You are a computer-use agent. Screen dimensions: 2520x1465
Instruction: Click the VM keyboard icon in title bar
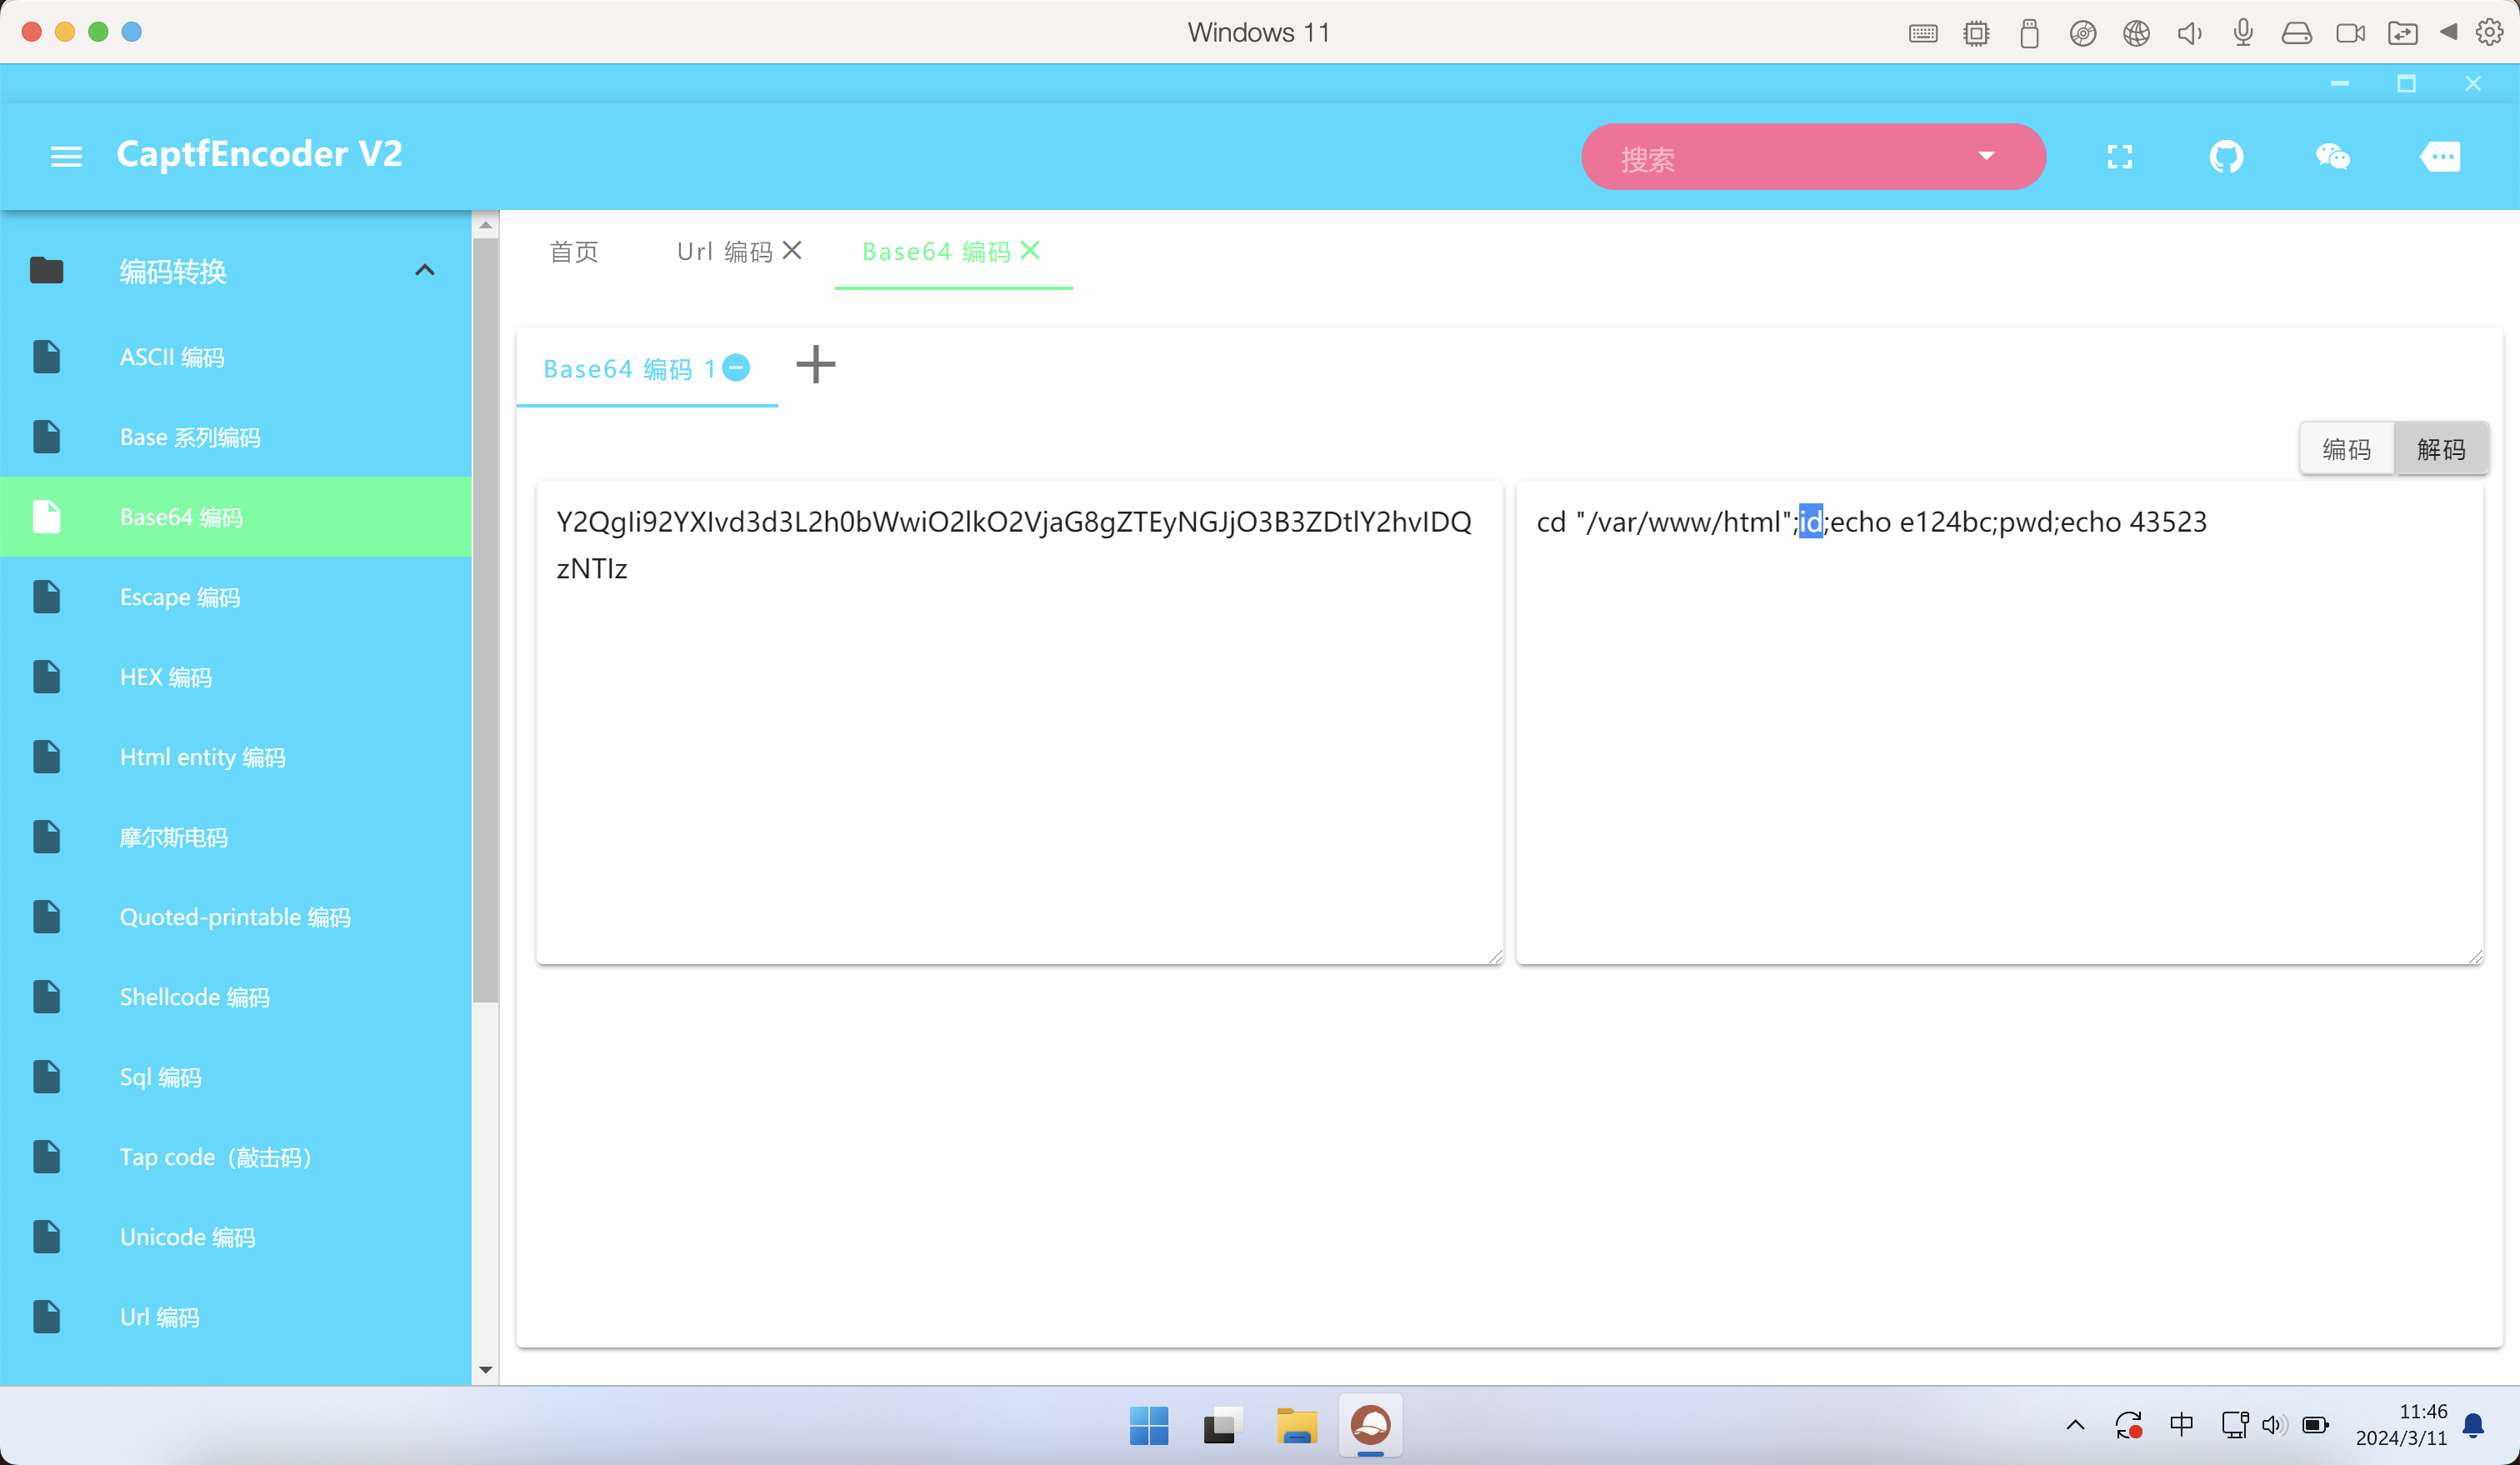coord(1922,33)
